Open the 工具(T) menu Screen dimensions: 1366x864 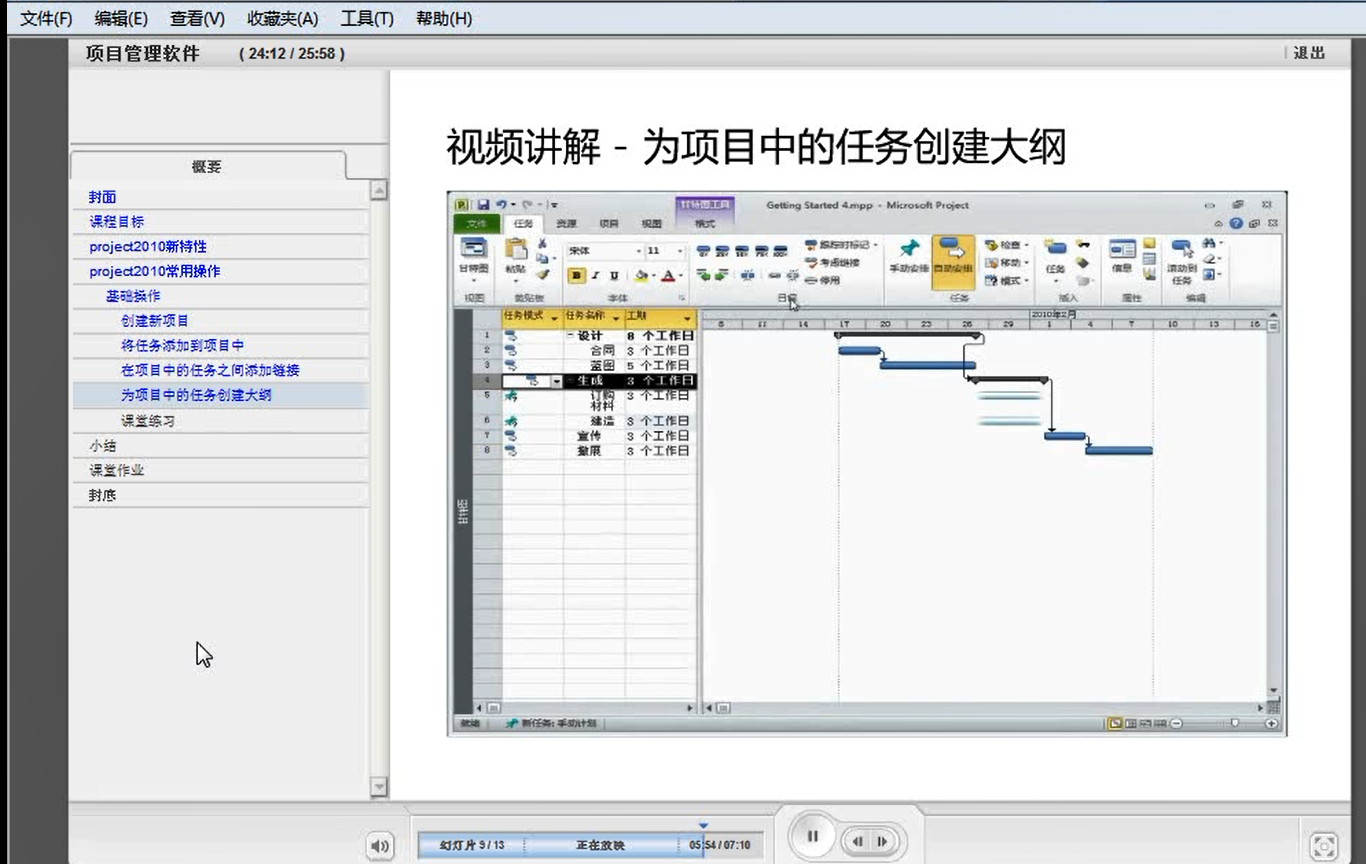[x=366, y=18]
